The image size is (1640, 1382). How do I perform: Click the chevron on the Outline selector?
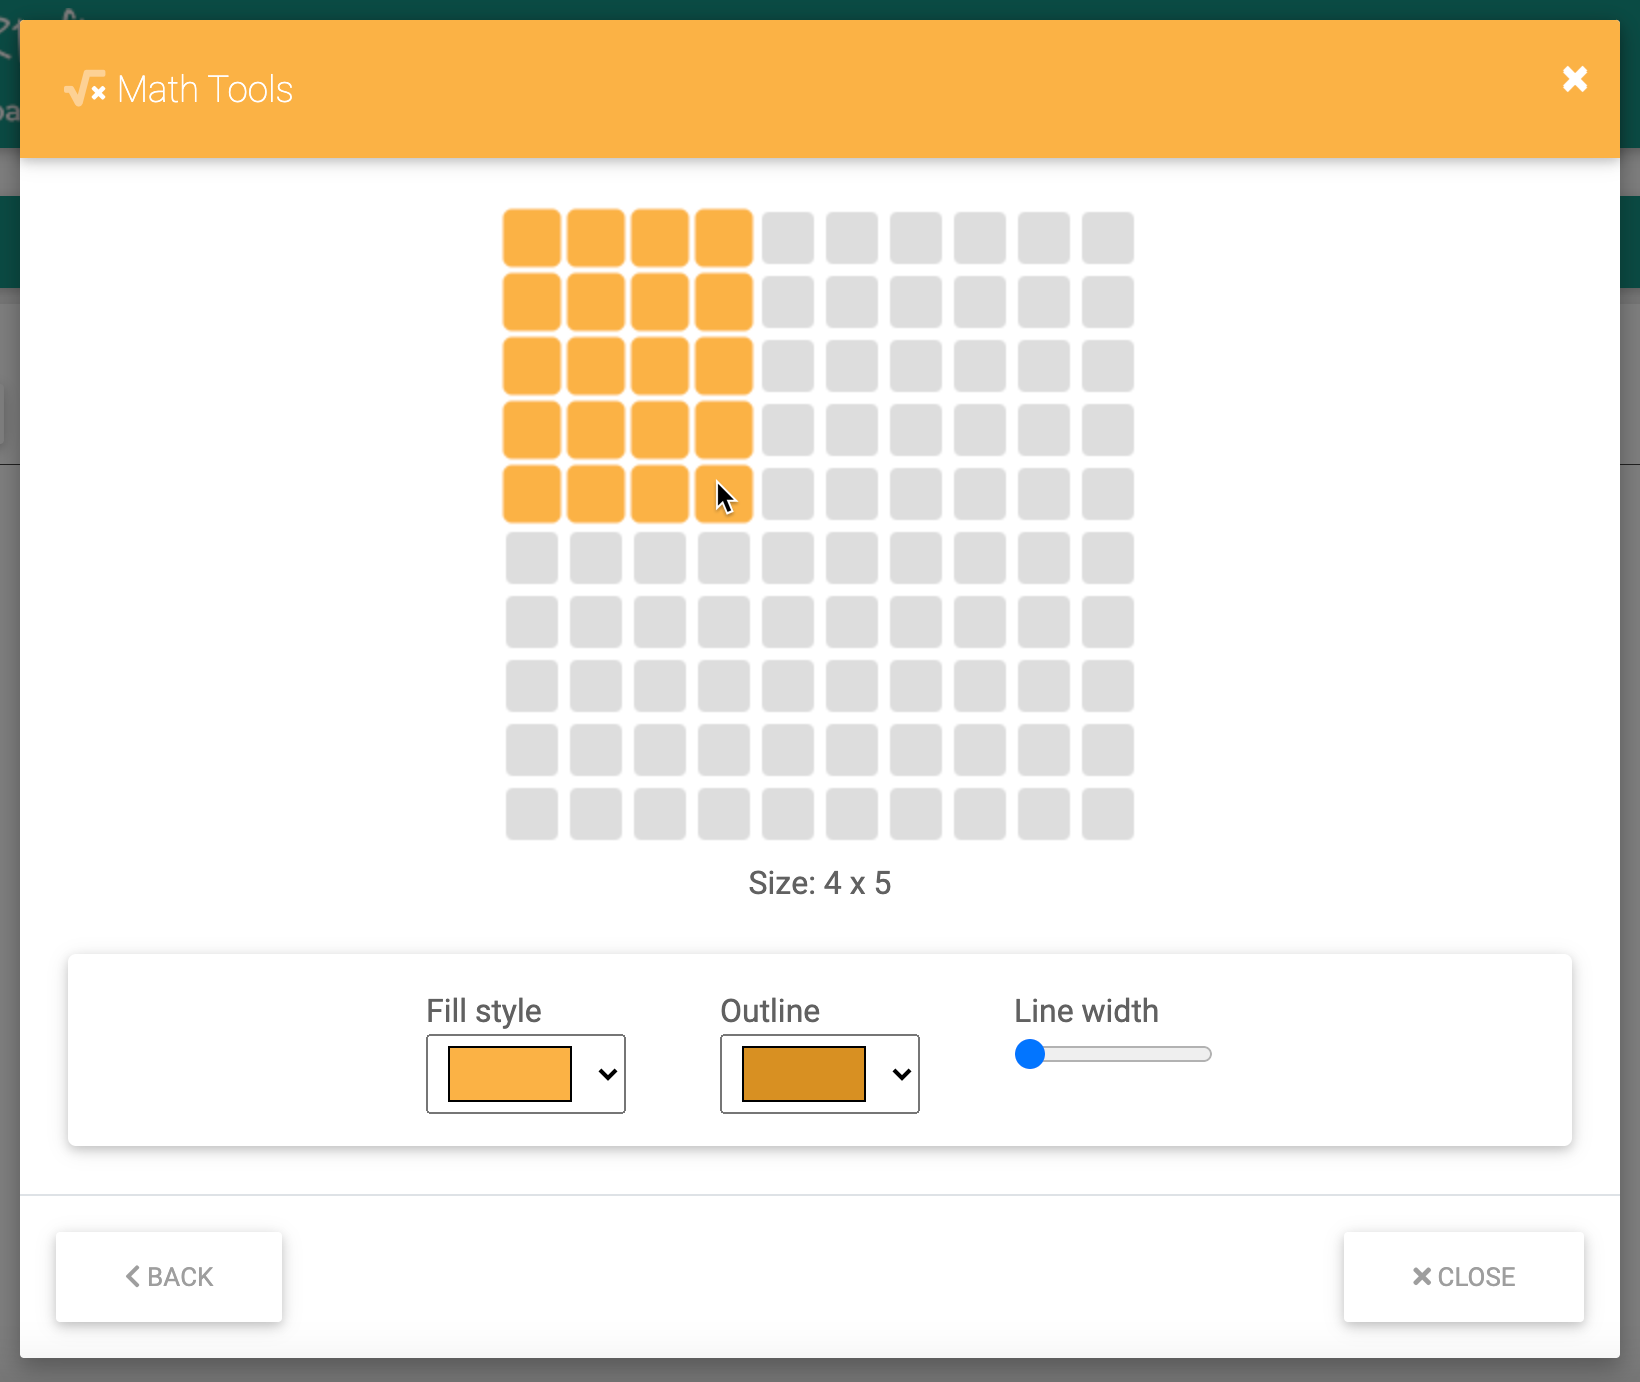(x=900, y=1075)
